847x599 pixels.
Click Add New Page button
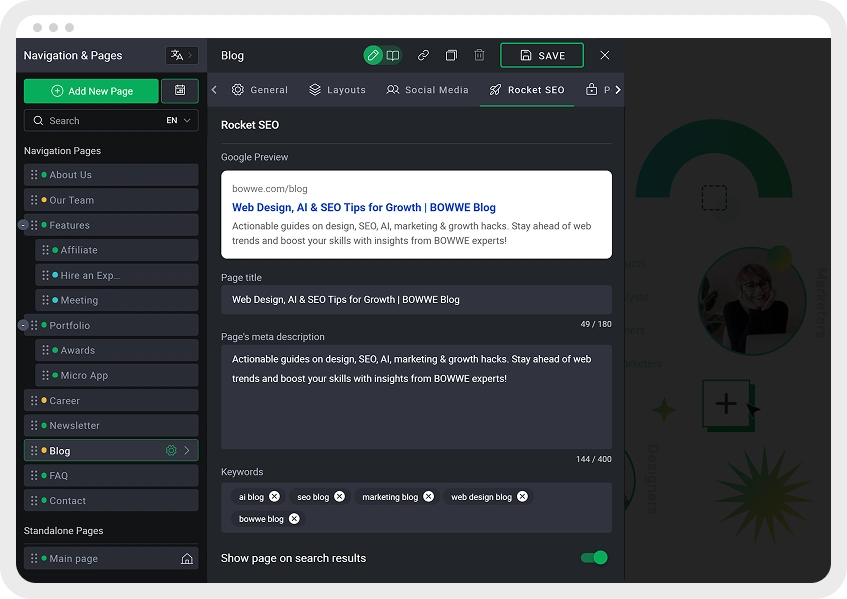pyautogui.click(x=91, y=91)
